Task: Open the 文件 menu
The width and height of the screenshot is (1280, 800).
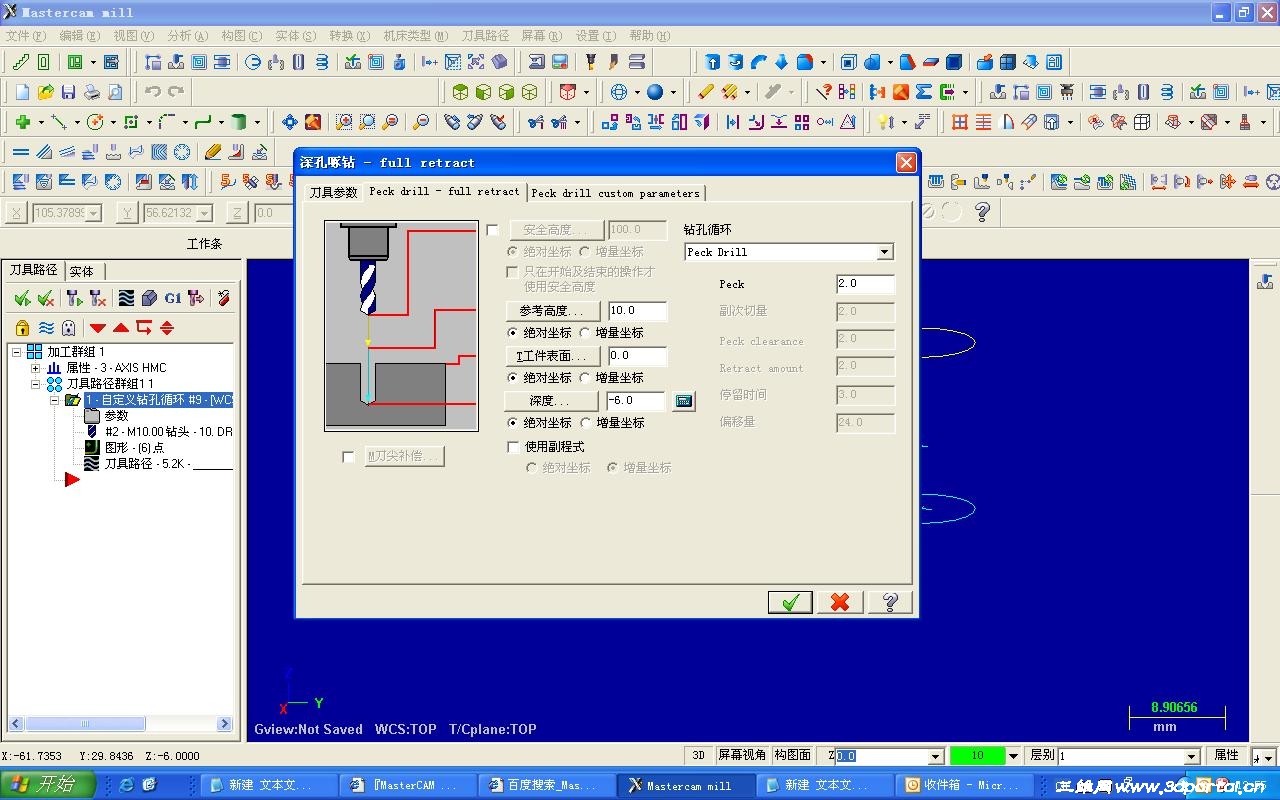Action: [x=24, y=36]
